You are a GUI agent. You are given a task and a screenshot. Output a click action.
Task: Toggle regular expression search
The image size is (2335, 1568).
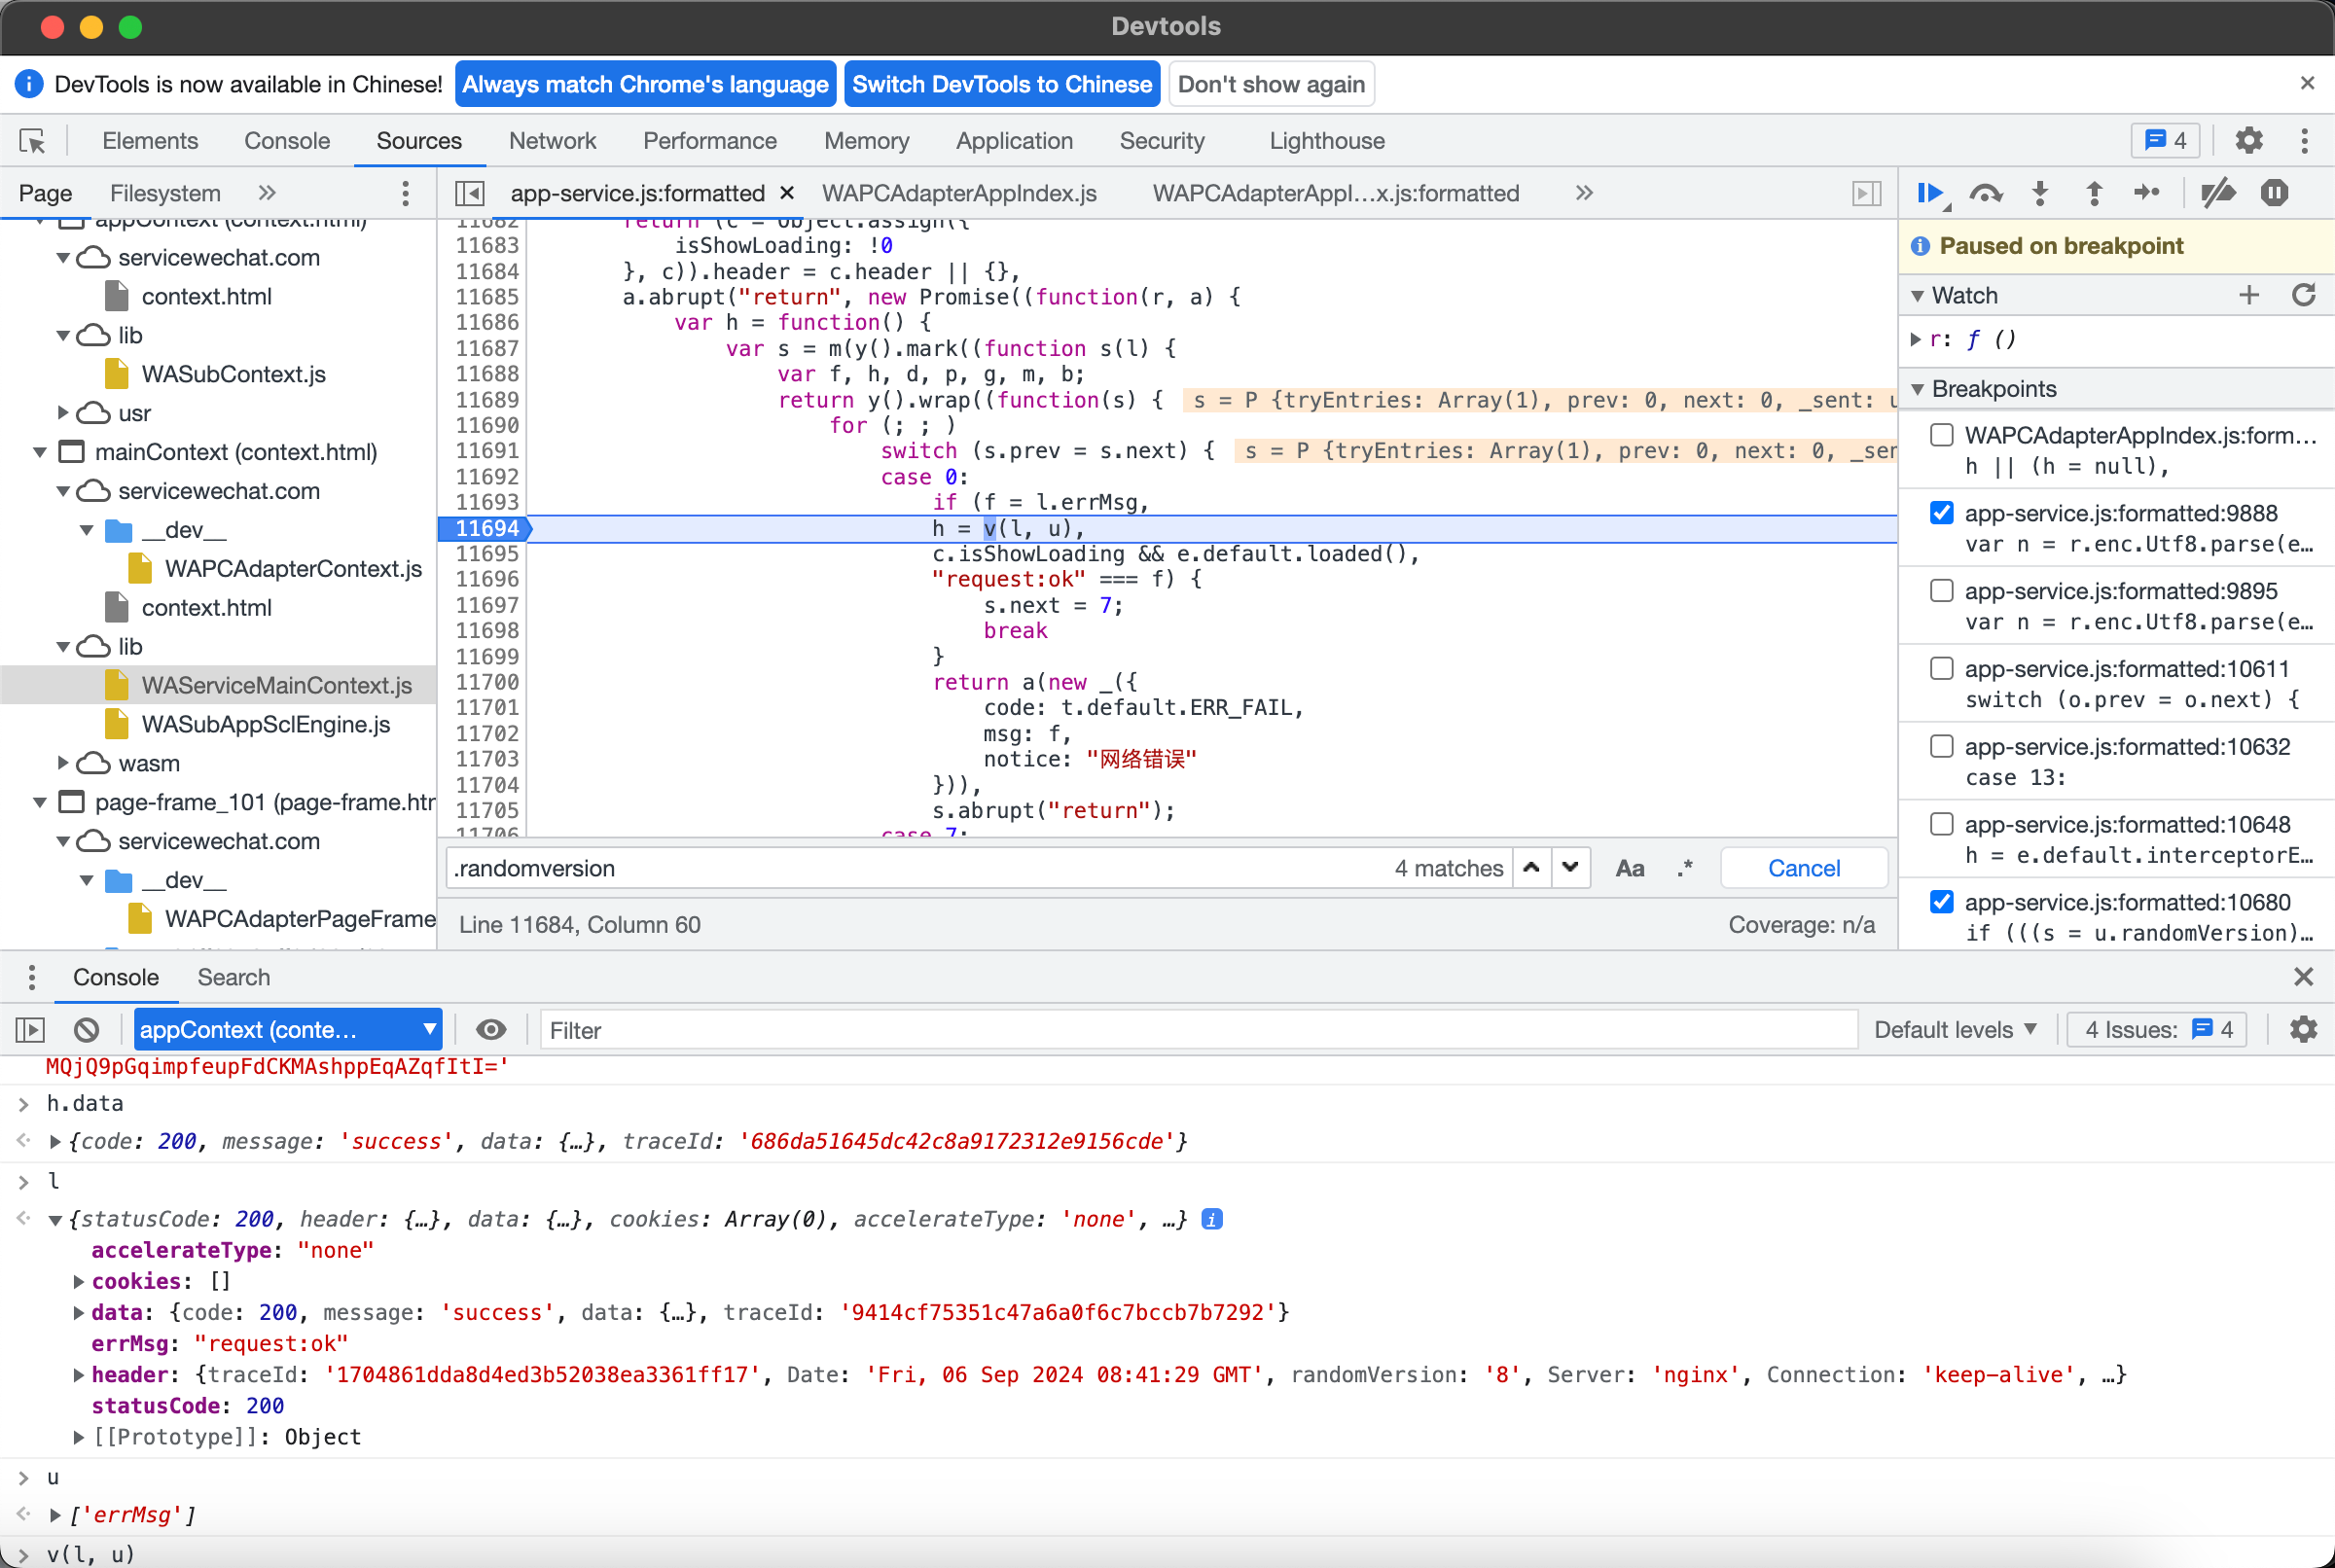coord(1684,868)
